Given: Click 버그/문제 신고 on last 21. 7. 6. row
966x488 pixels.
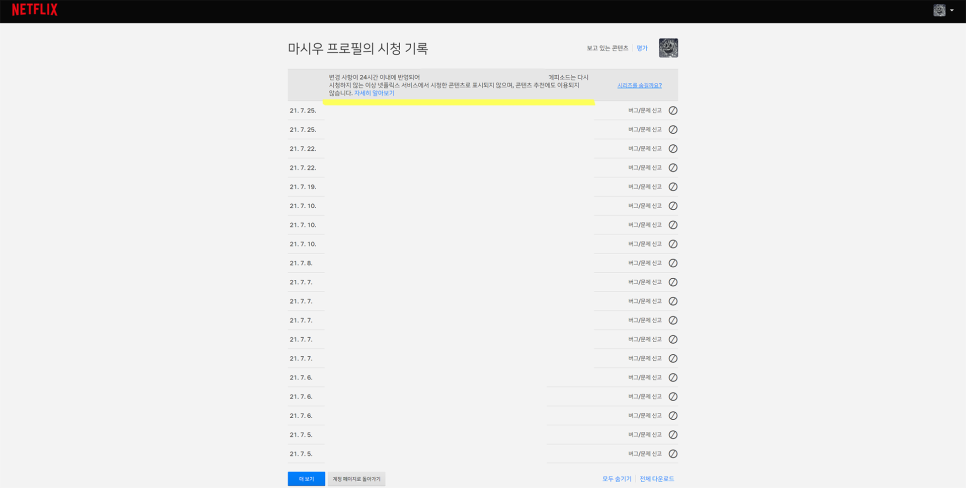Looking at the screenshot, I should click(645, 416).
